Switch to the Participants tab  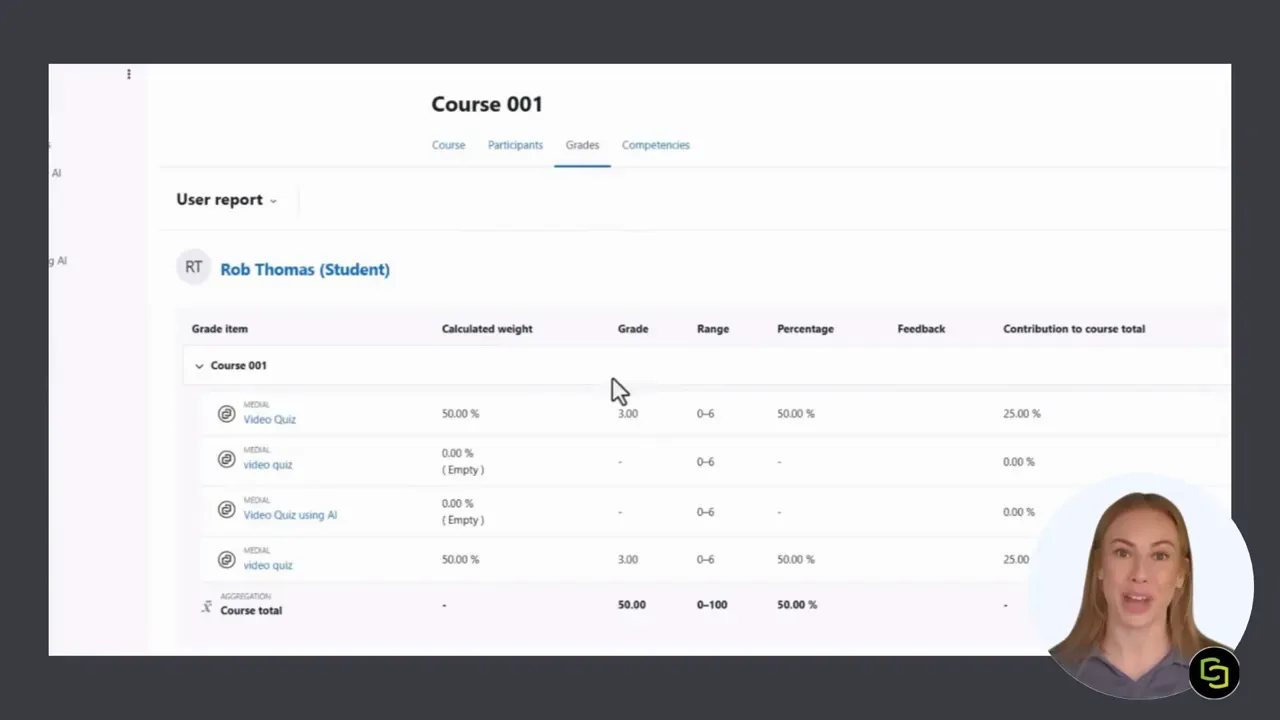tap(515, 145)
